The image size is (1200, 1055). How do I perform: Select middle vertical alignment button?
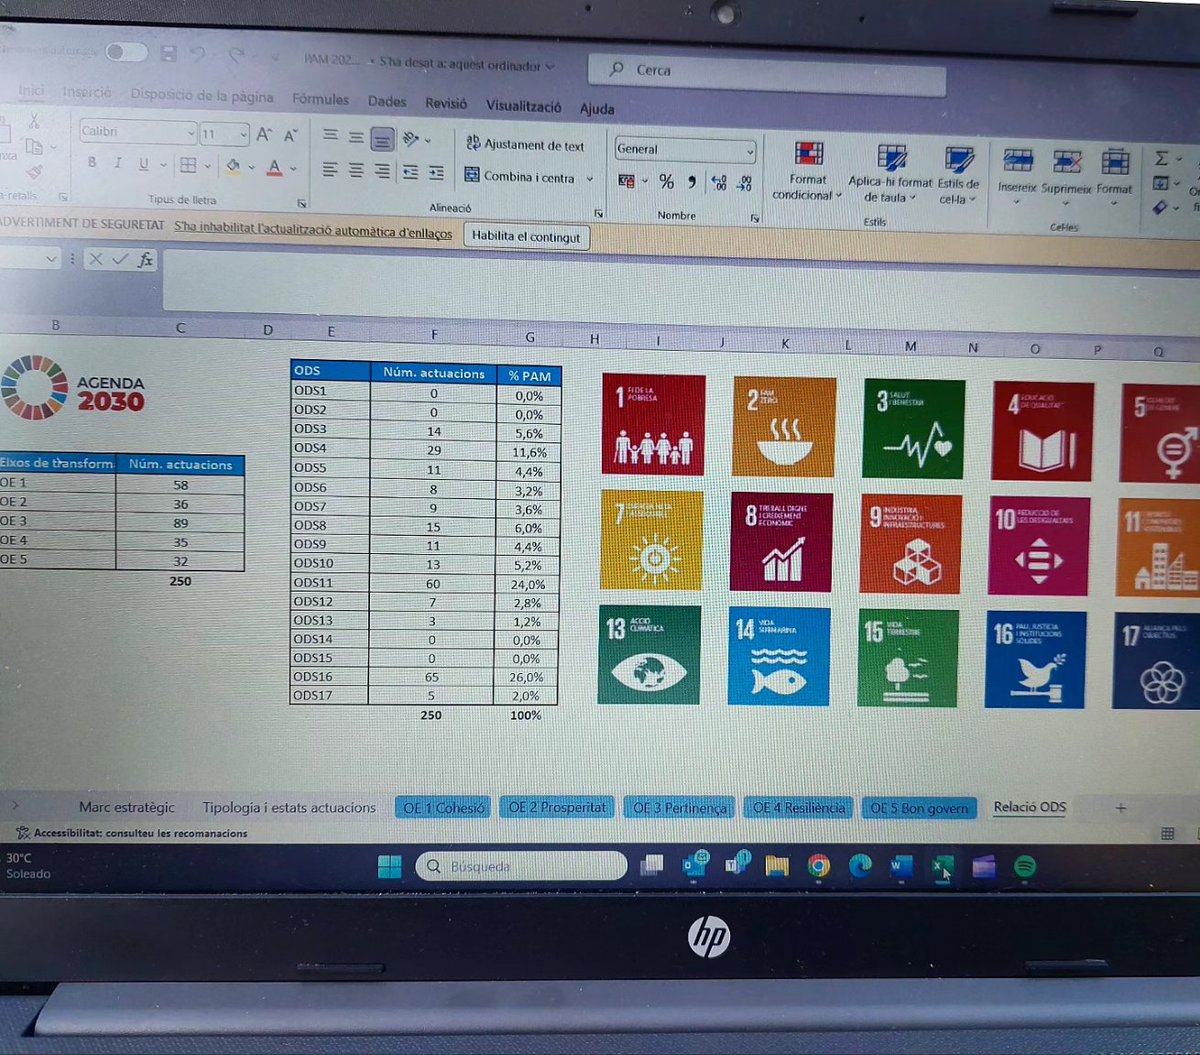[356, 137]
